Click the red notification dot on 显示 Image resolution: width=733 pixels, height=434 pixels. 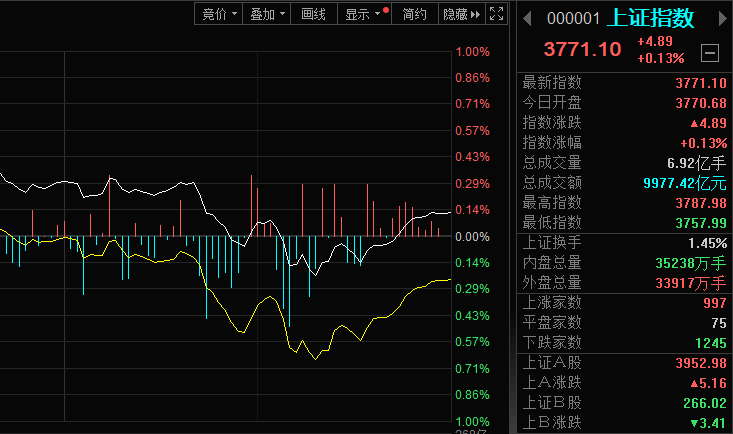coord(386,10)
